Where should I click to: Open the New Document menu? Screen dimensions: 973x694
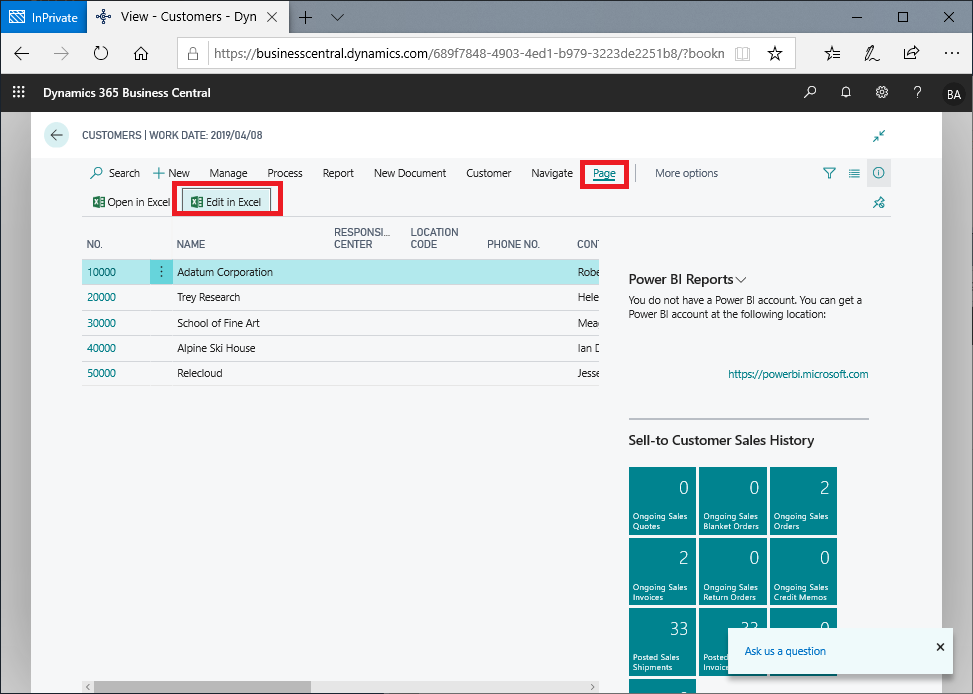[x=410, y=173]
